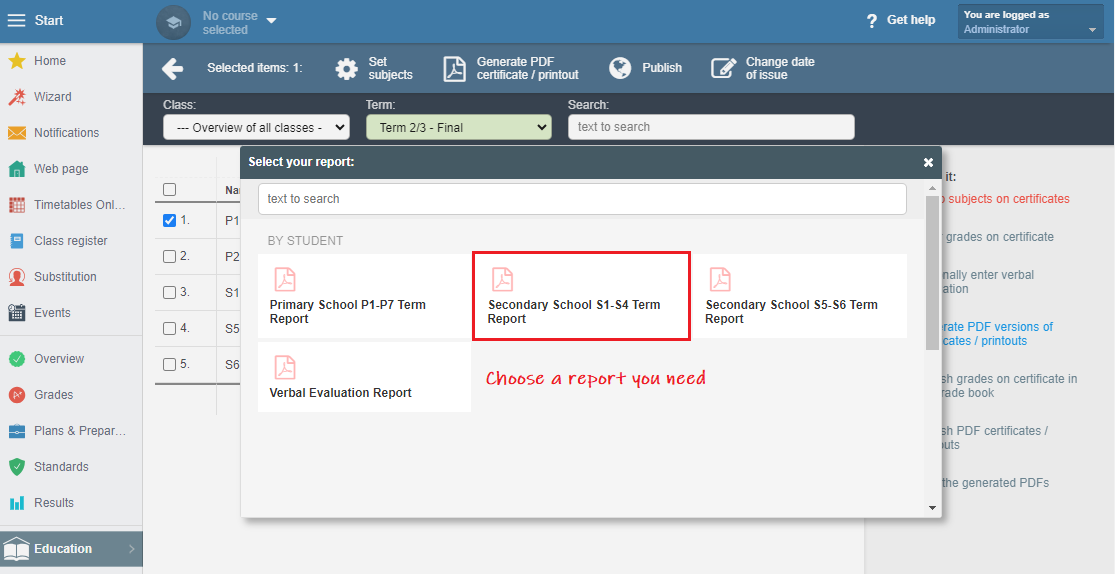Click the report search field in dialog

582,199
